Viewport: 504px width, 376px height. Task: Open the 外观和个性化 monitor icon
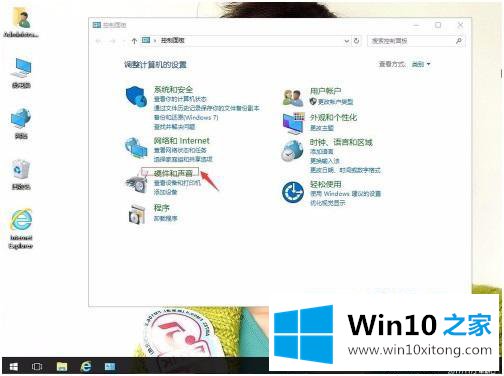click(293, 123)
